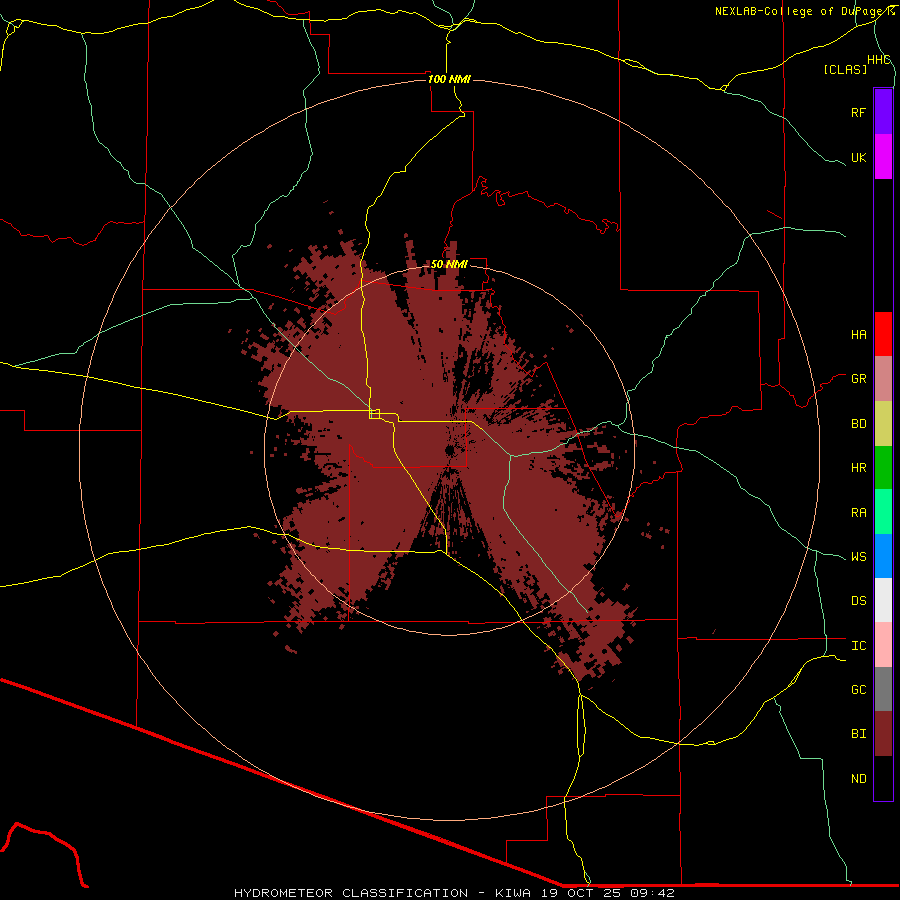Click the HA legend label

pyautogui.click(x=858, y=335)
